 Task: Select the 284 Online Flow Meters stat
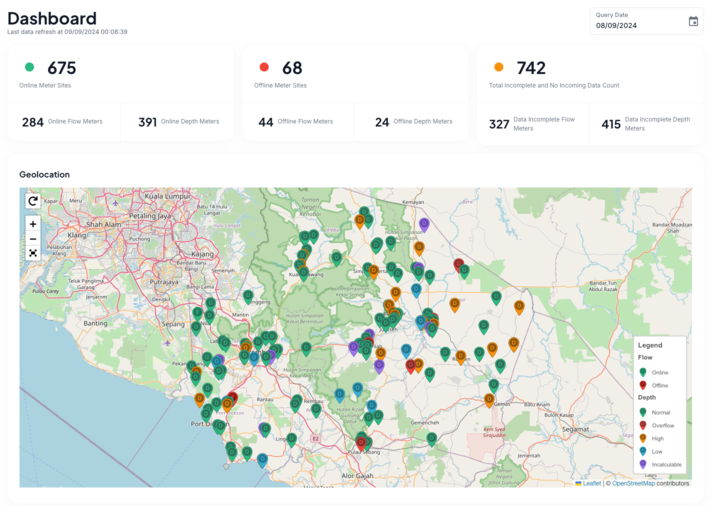click(x=33, y=122)
